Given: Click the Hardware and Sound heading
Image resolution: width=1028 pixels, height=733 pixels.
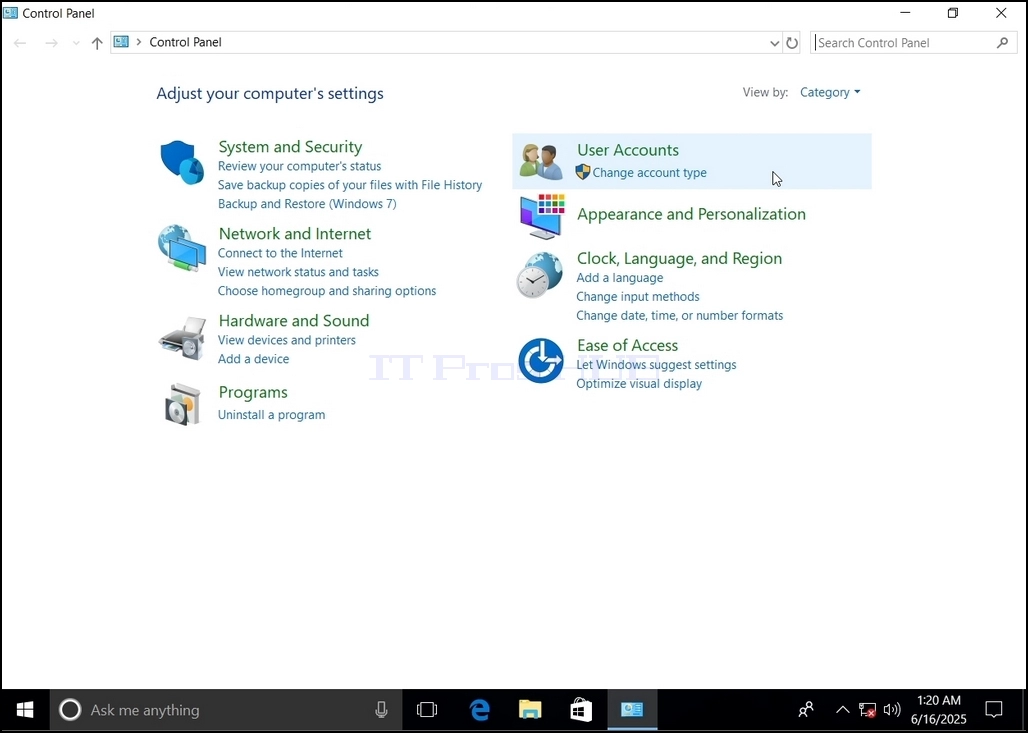Looking at the screenshot, I should point(294,321).
